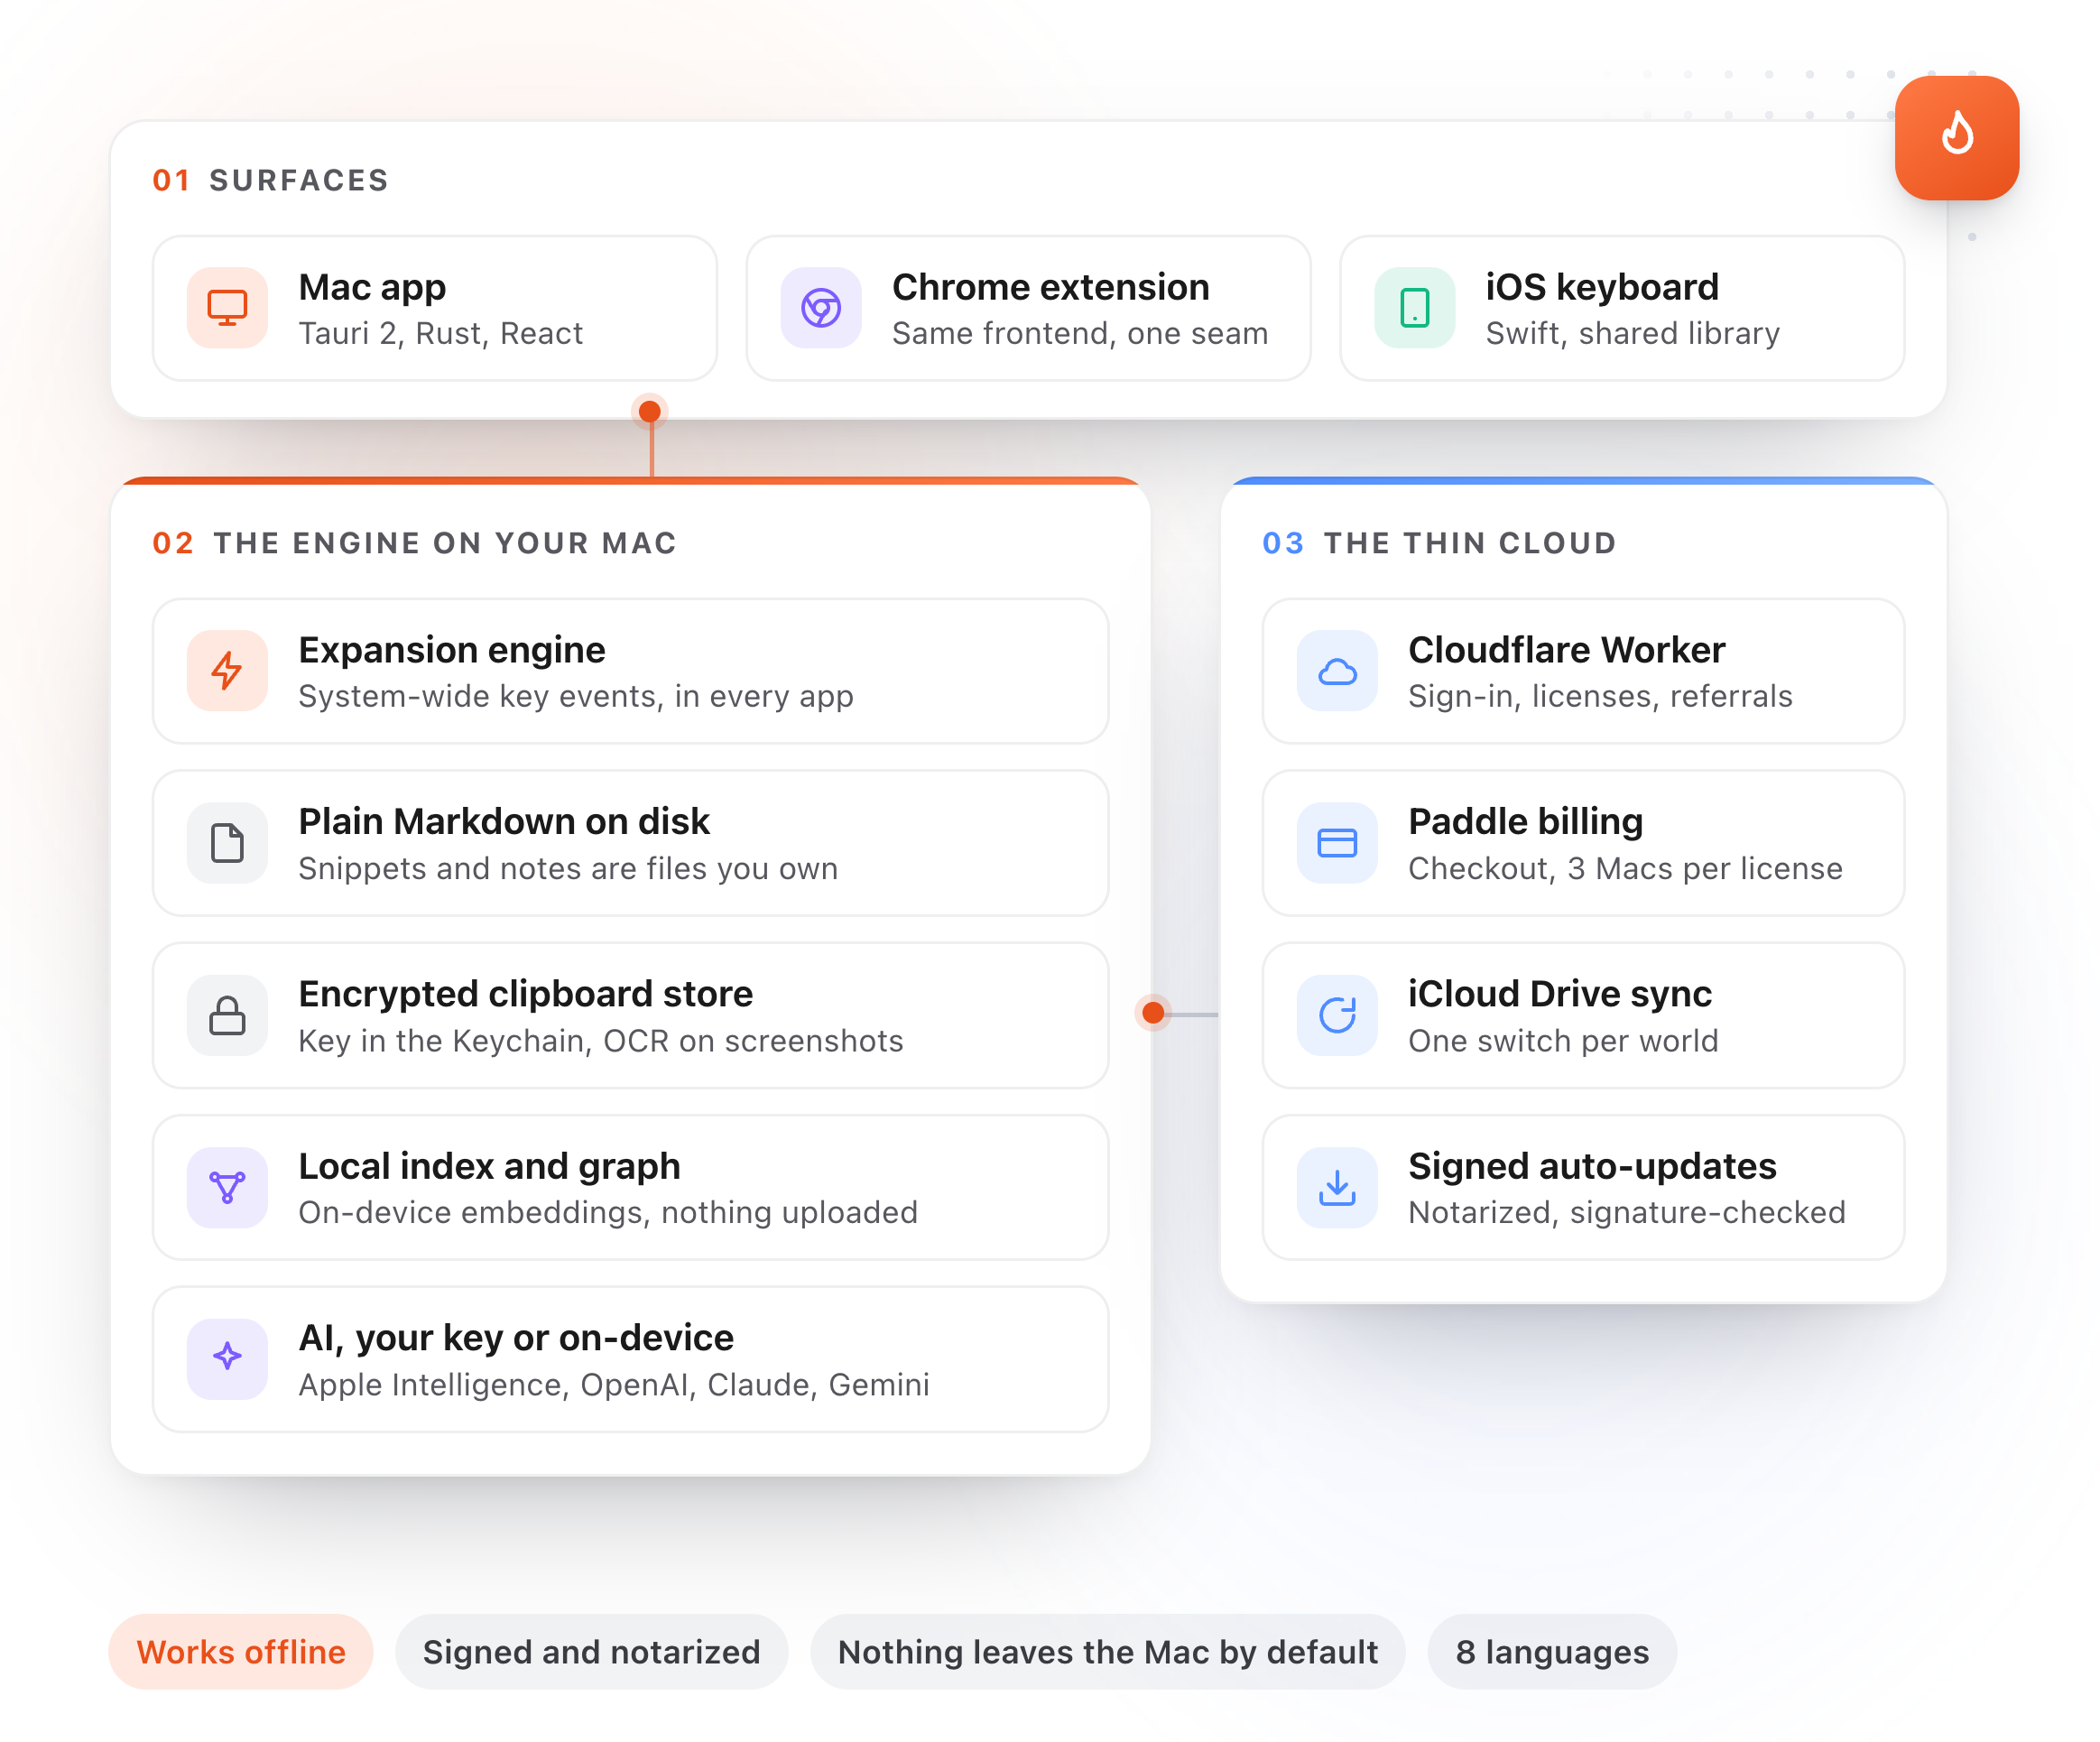Click 'THE ENGINE ON YOUR MAC' heading
The width and height of the screenshot is (2100, 1742).
click(445, 543)
